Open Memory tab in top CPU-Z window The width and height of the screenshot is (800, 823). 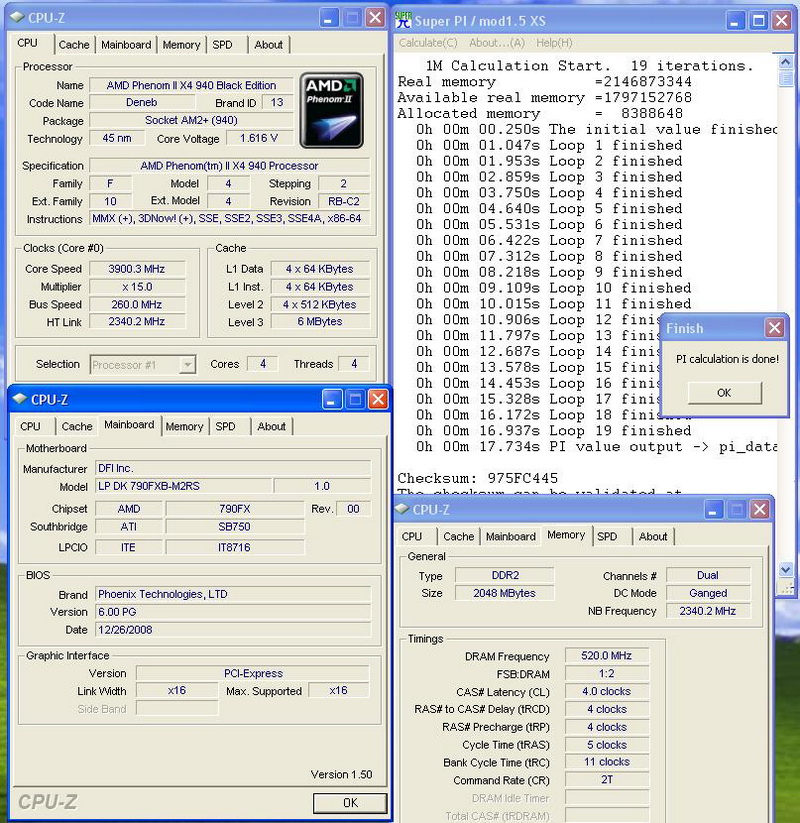(x=181, y=45)
